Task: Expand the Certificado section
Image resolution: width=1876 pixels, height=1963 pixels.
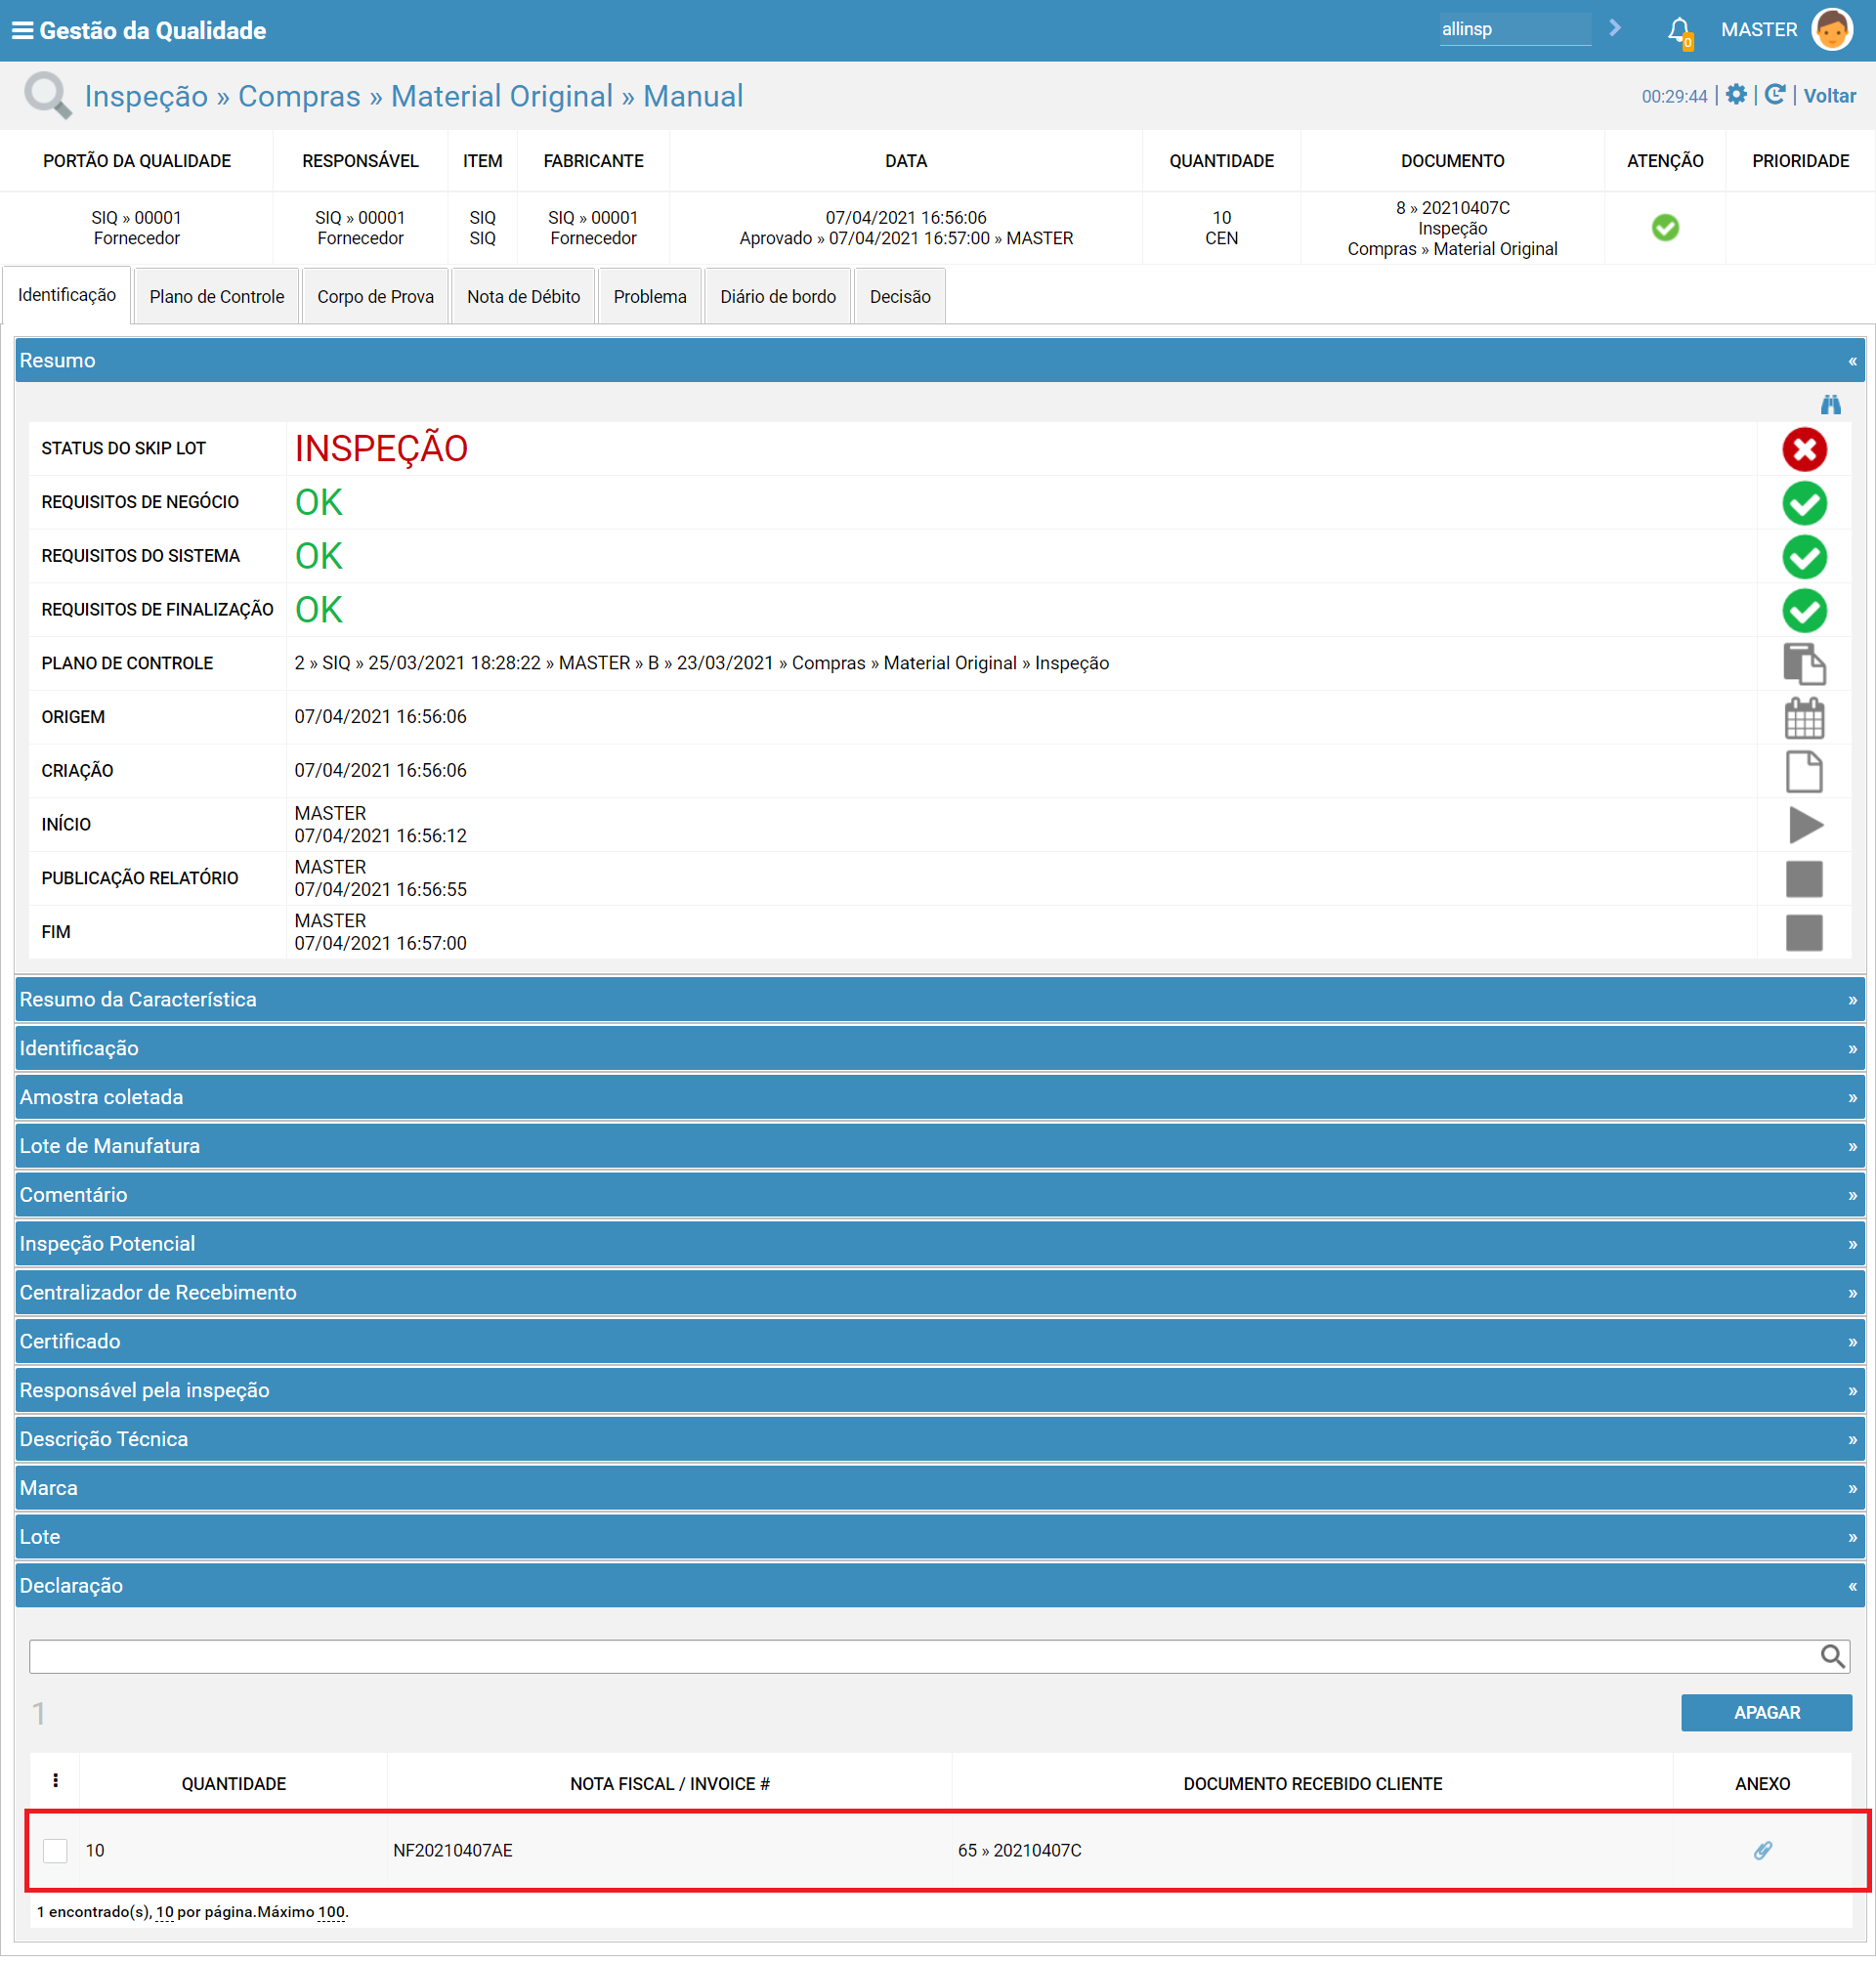Action: tap(939, 1341)
